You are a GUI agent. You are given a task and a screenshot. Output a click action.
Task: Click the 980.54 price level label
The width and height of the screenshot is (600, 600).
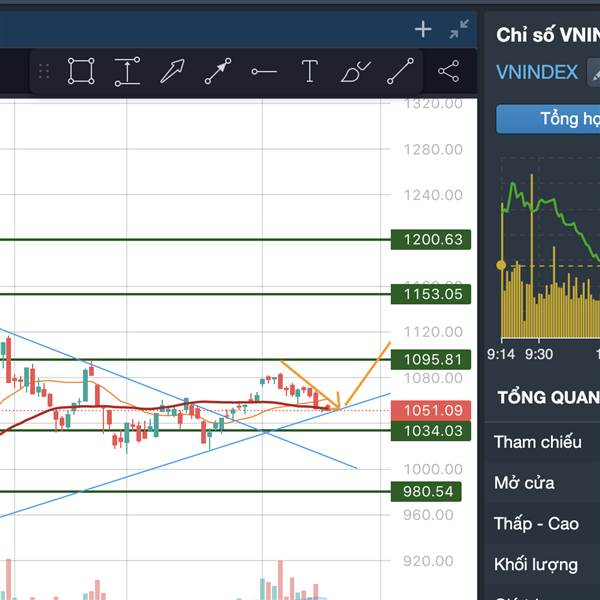pyautogui.click(x=426, y=491)
